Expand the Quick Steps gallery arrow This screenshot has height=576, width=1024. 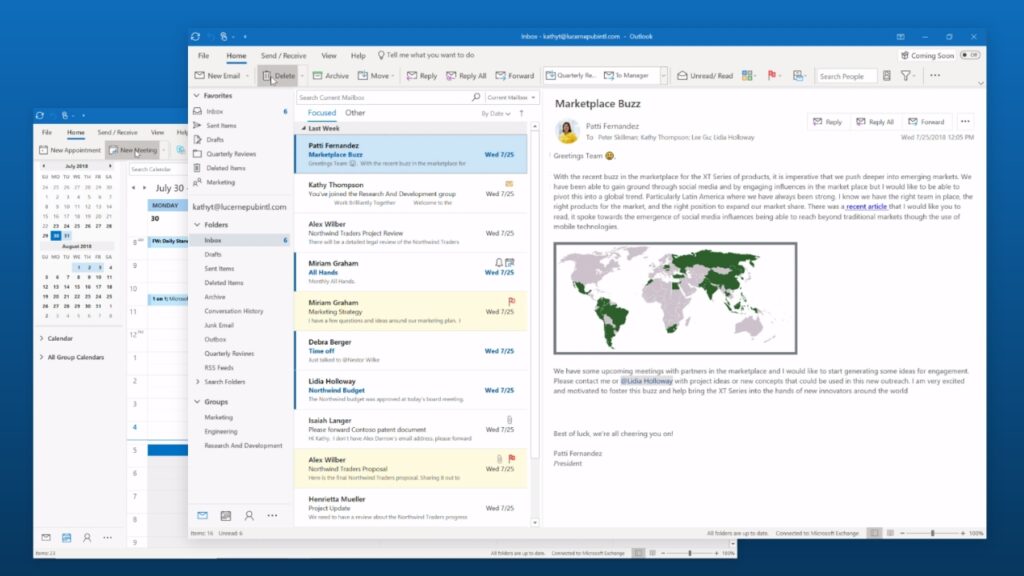coord(664,76)
